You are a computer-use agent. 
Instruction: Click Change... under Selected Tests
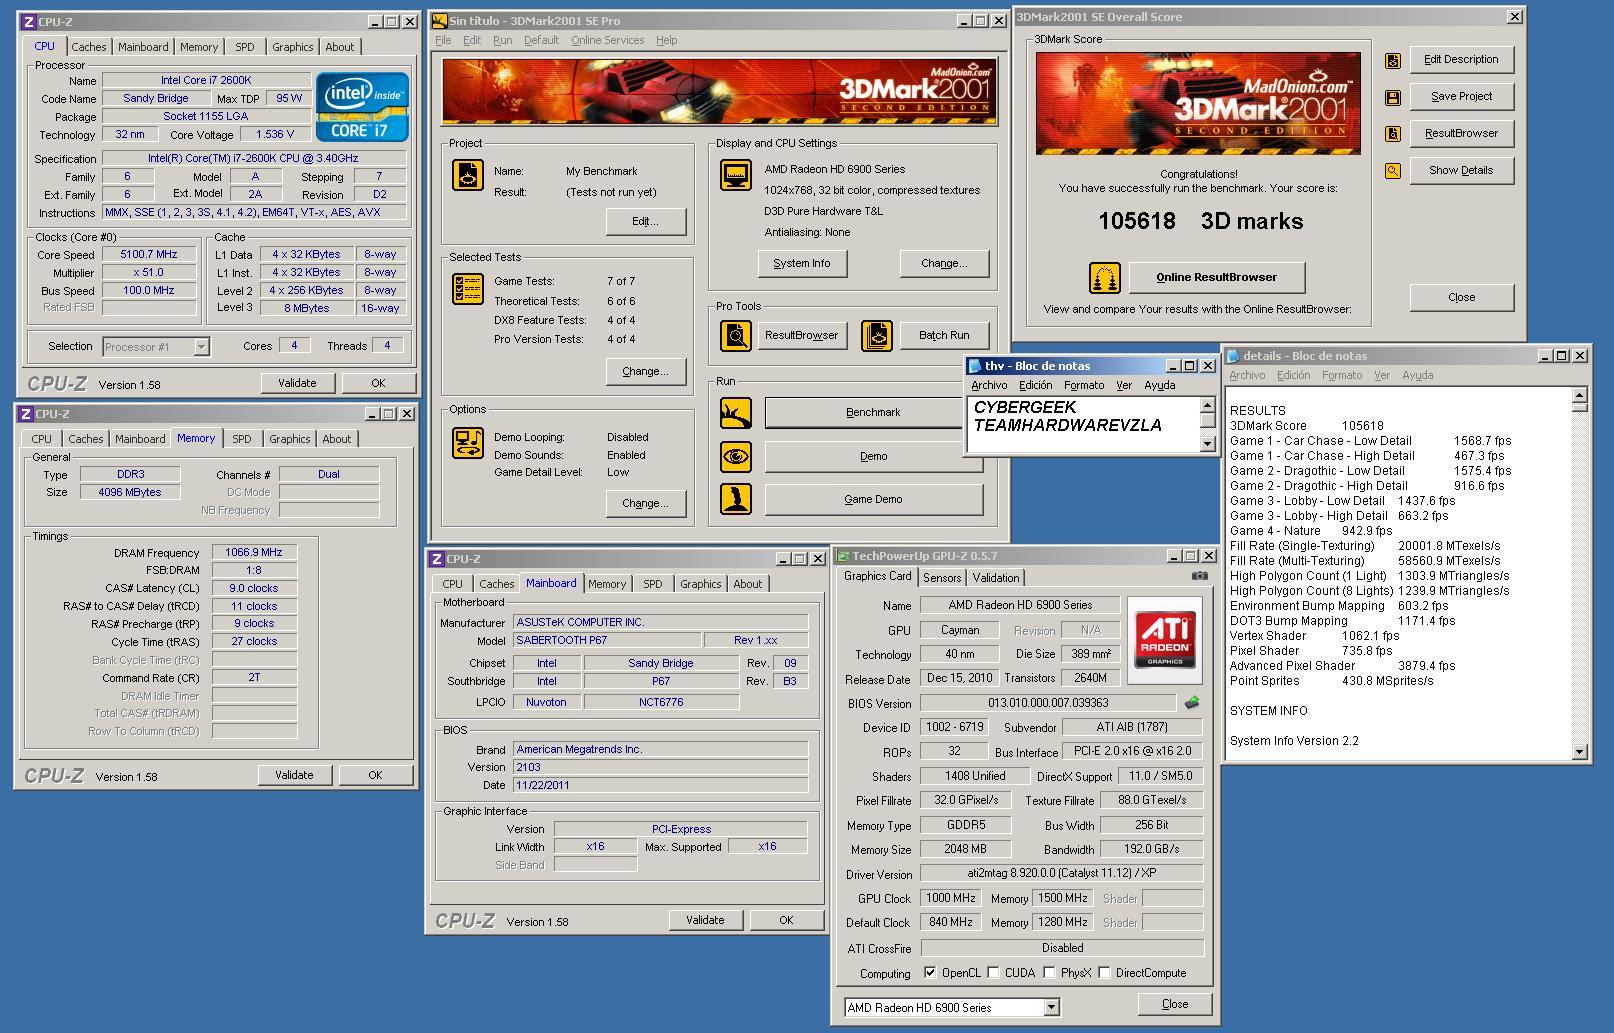click(x=645, y=371)
